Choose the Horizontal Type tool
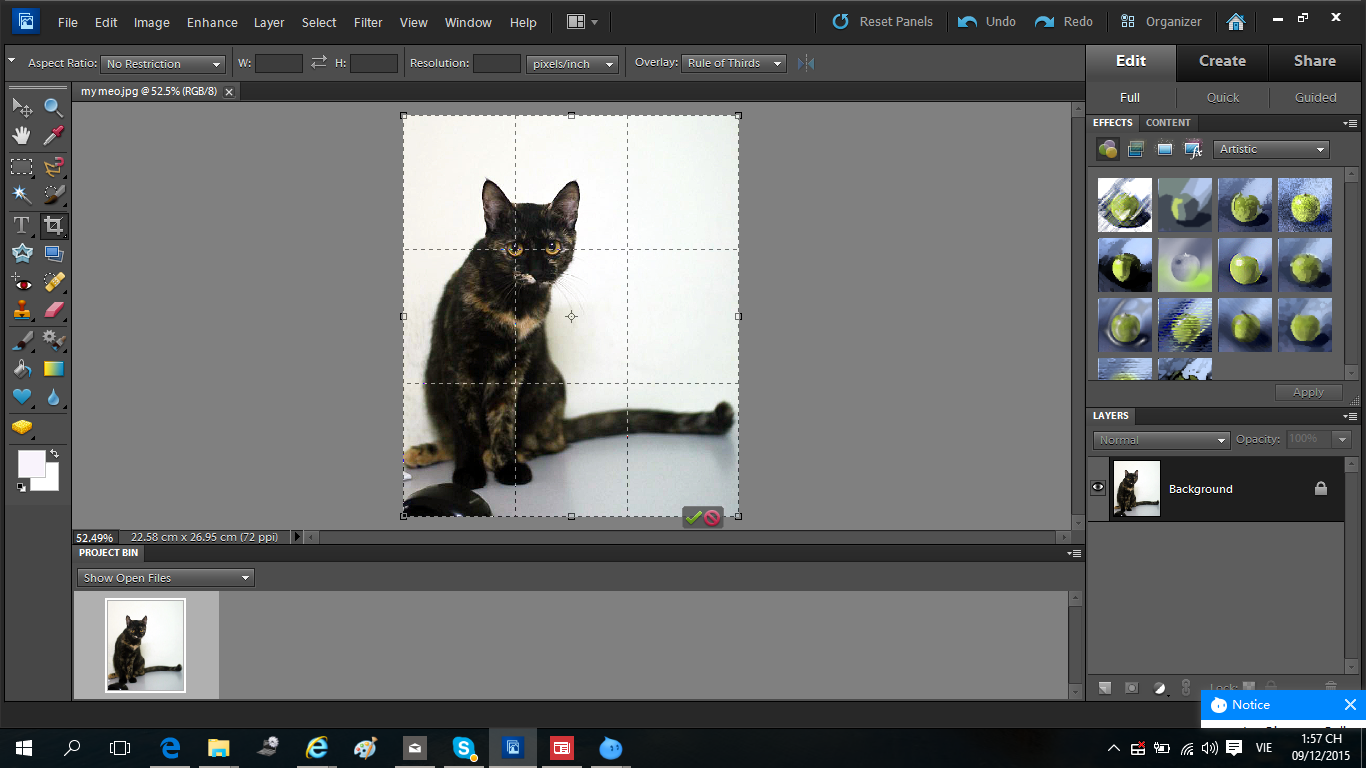The width and height of the screenshot is (1366, 768). coord(21,225)
